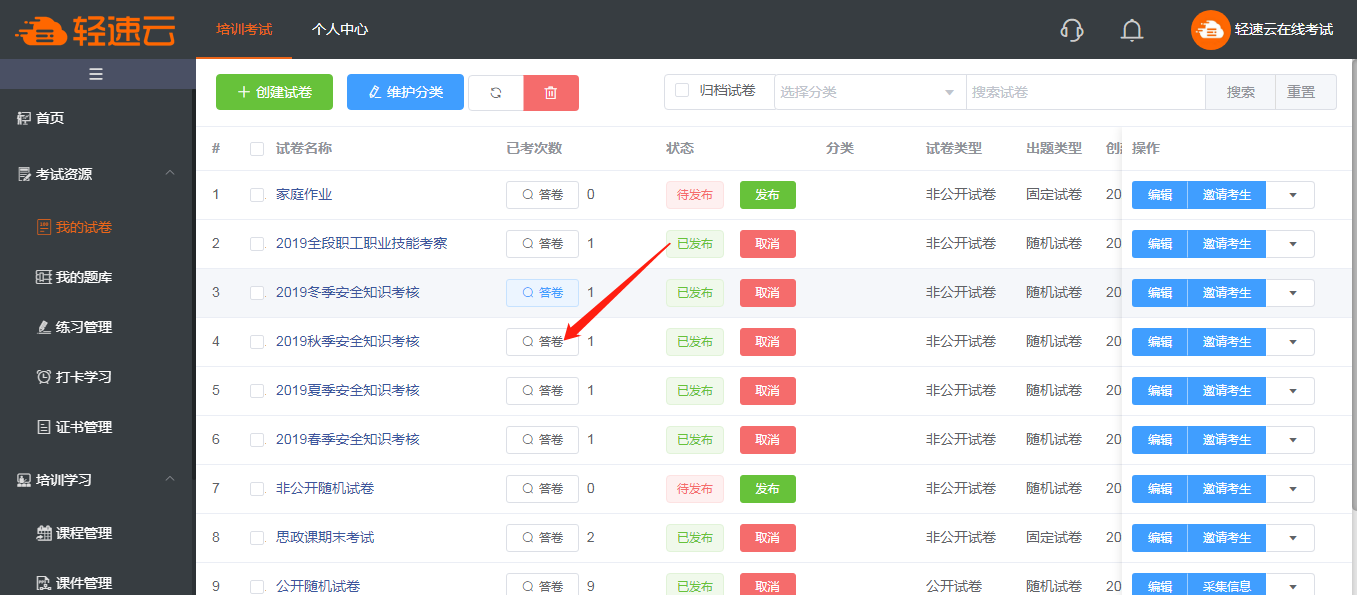Click 答卷 button for 2019秋季安全知识考核

pyautogui.click(x=542, y=342)
